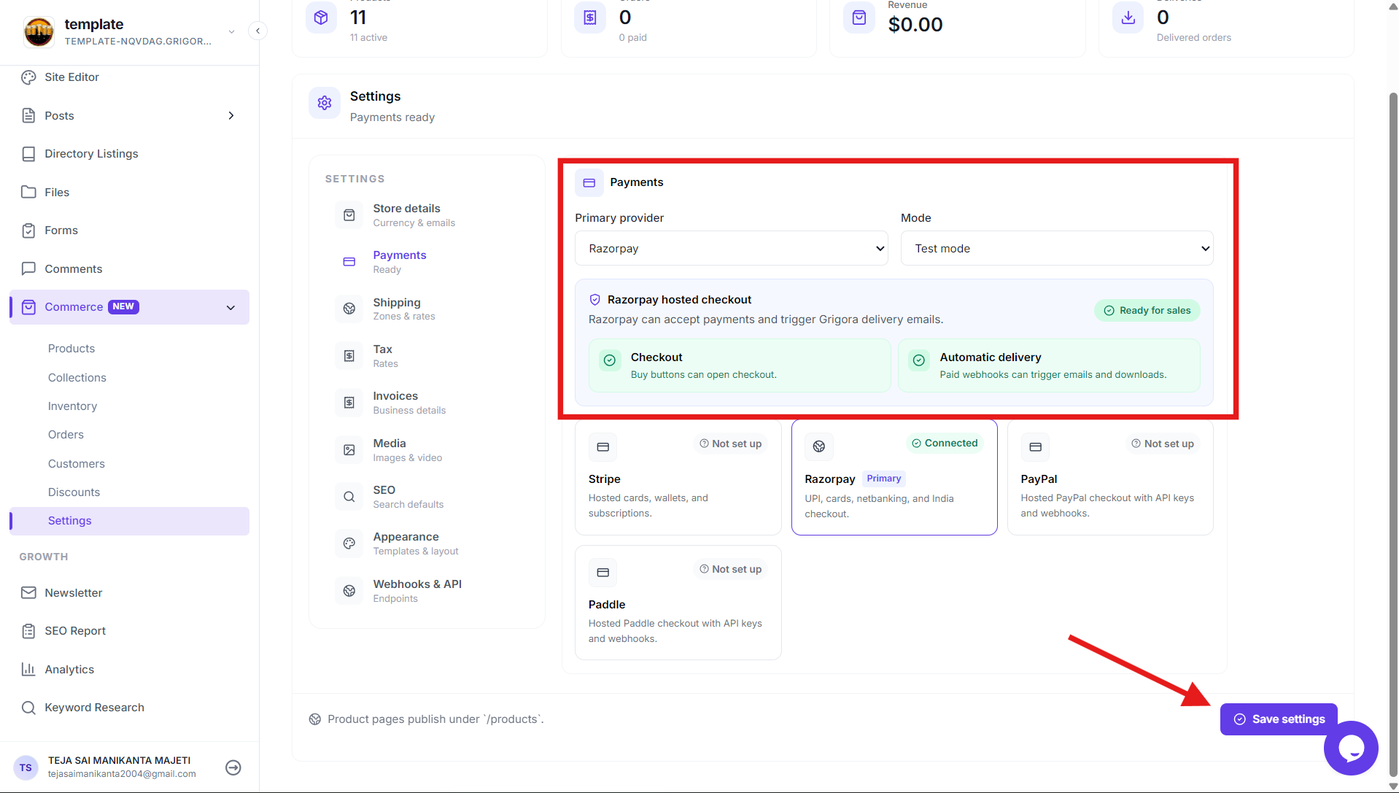
Task: Click the logout icon beside user name
Action: pyautogui.click(x=233, y=767)
